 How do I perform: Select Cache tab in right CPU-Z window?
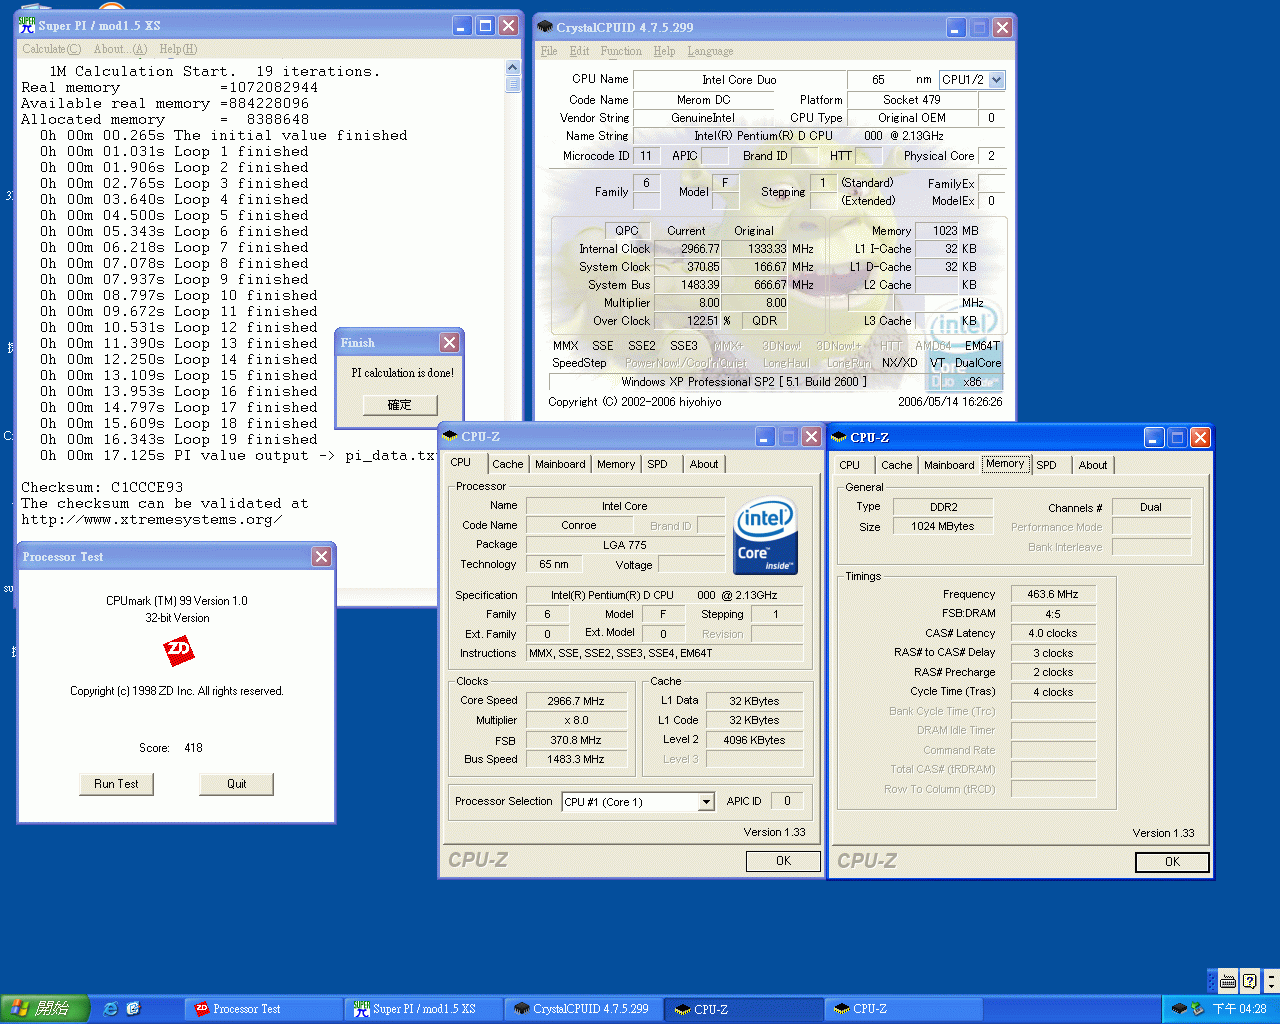pos(896,466)
